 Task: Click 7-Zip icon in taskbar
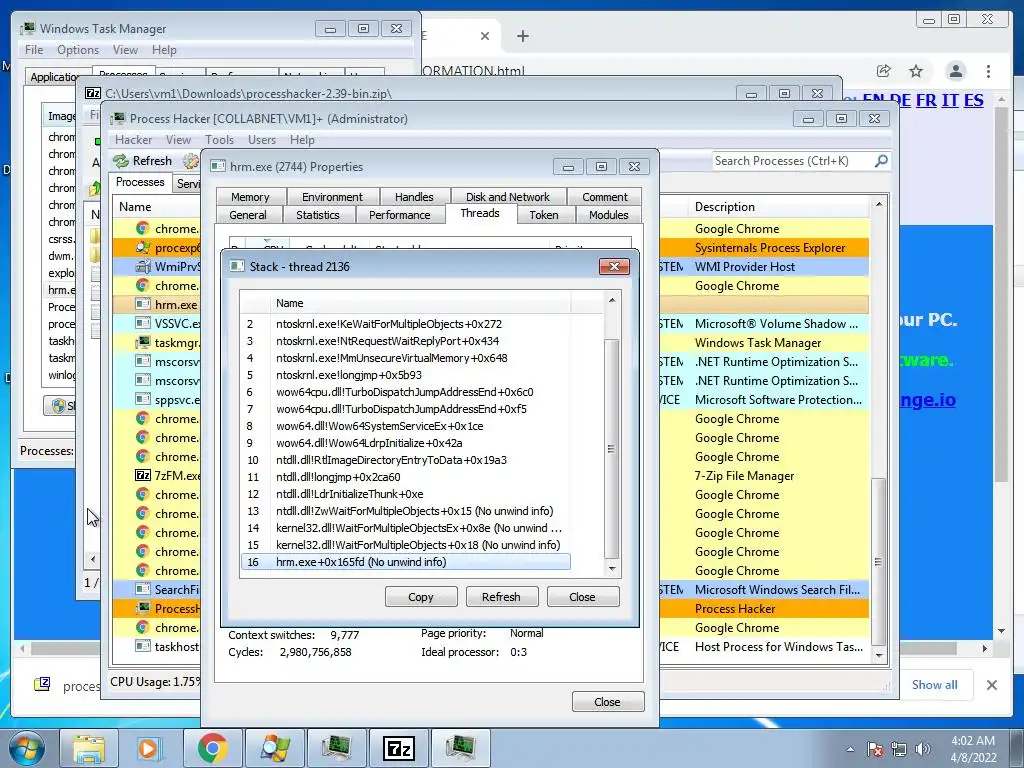tap(399, 748)
